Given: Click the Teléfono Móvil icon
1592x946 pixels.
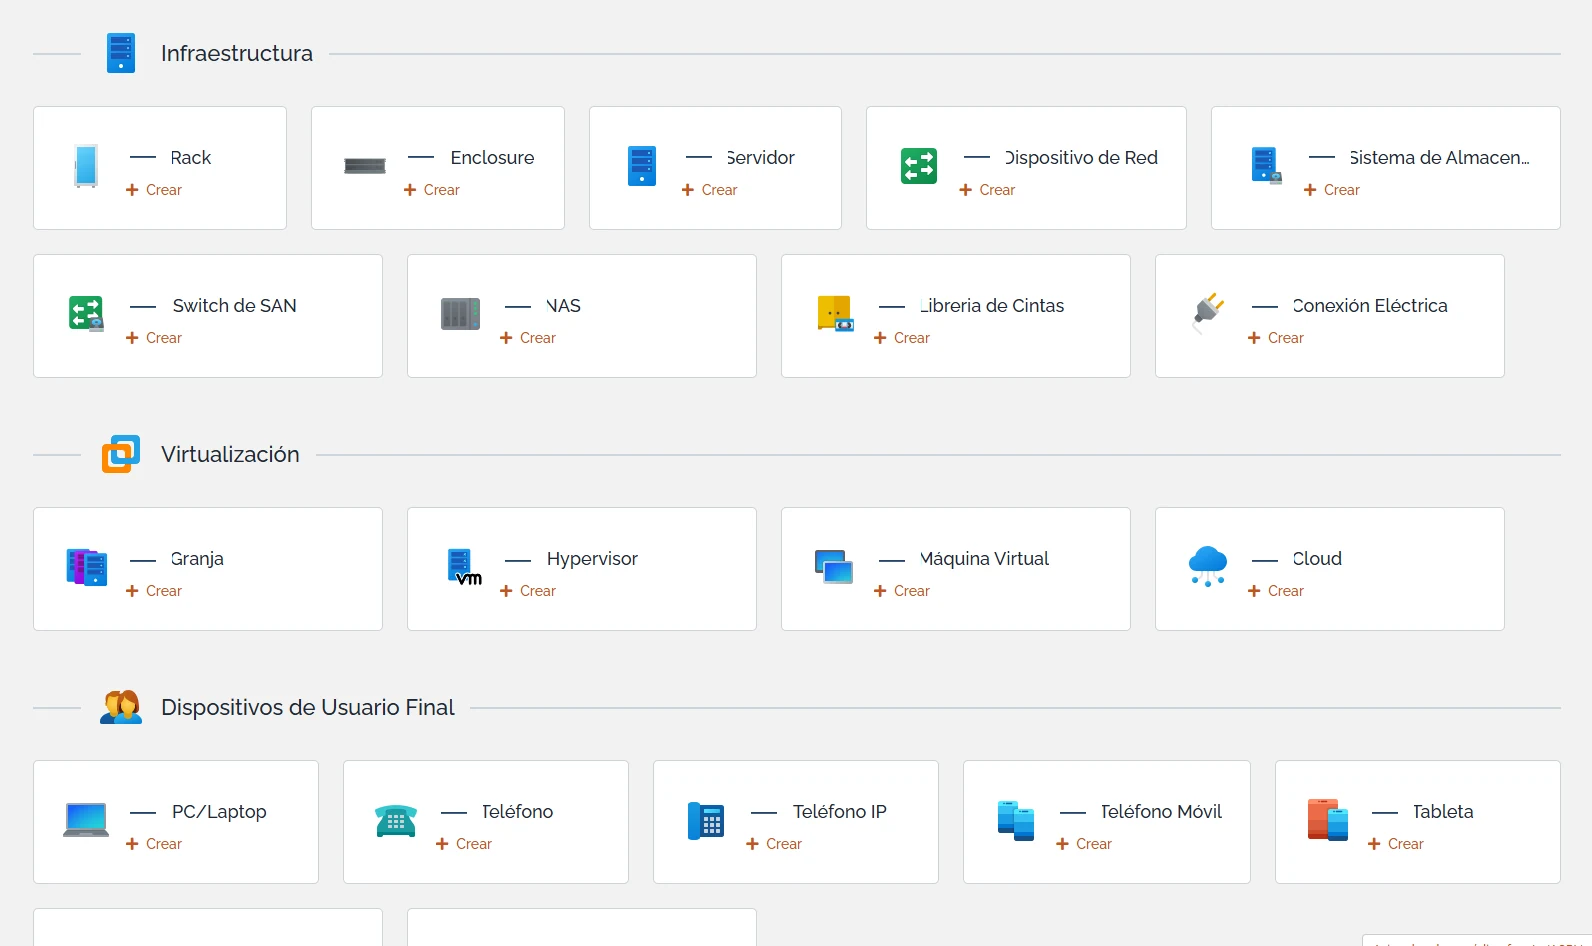Looking at the screenshot, I should pyautogui.click(x=1016, y=820).
